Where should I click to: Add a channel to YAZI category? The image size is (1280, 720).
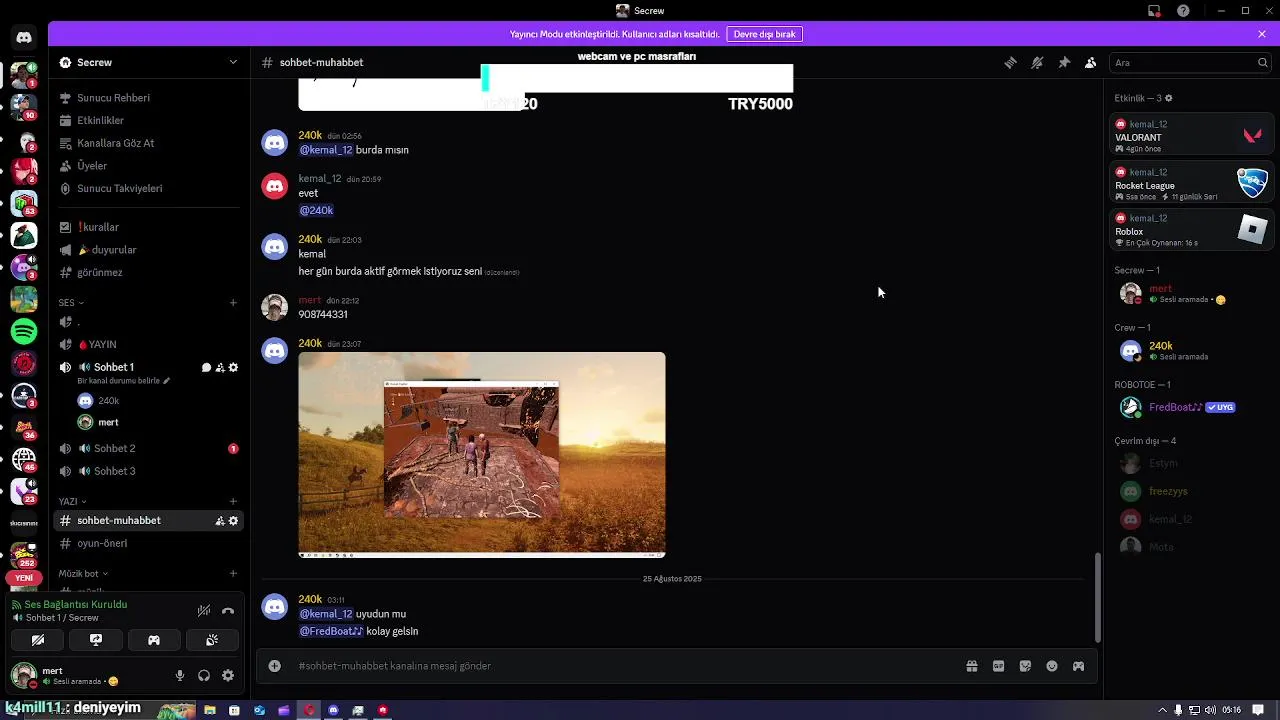[233, 501]
